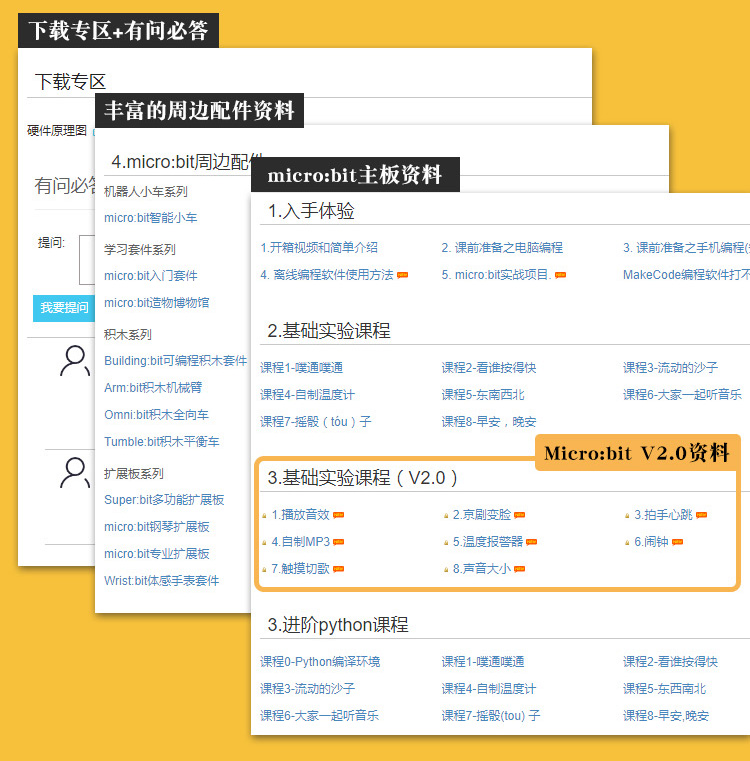Image resolution: width=750 pixels, height=761 pixels.
Task: Open V2.0 lesson 2.京剧变脸
Action: click(x=482, y=514)
